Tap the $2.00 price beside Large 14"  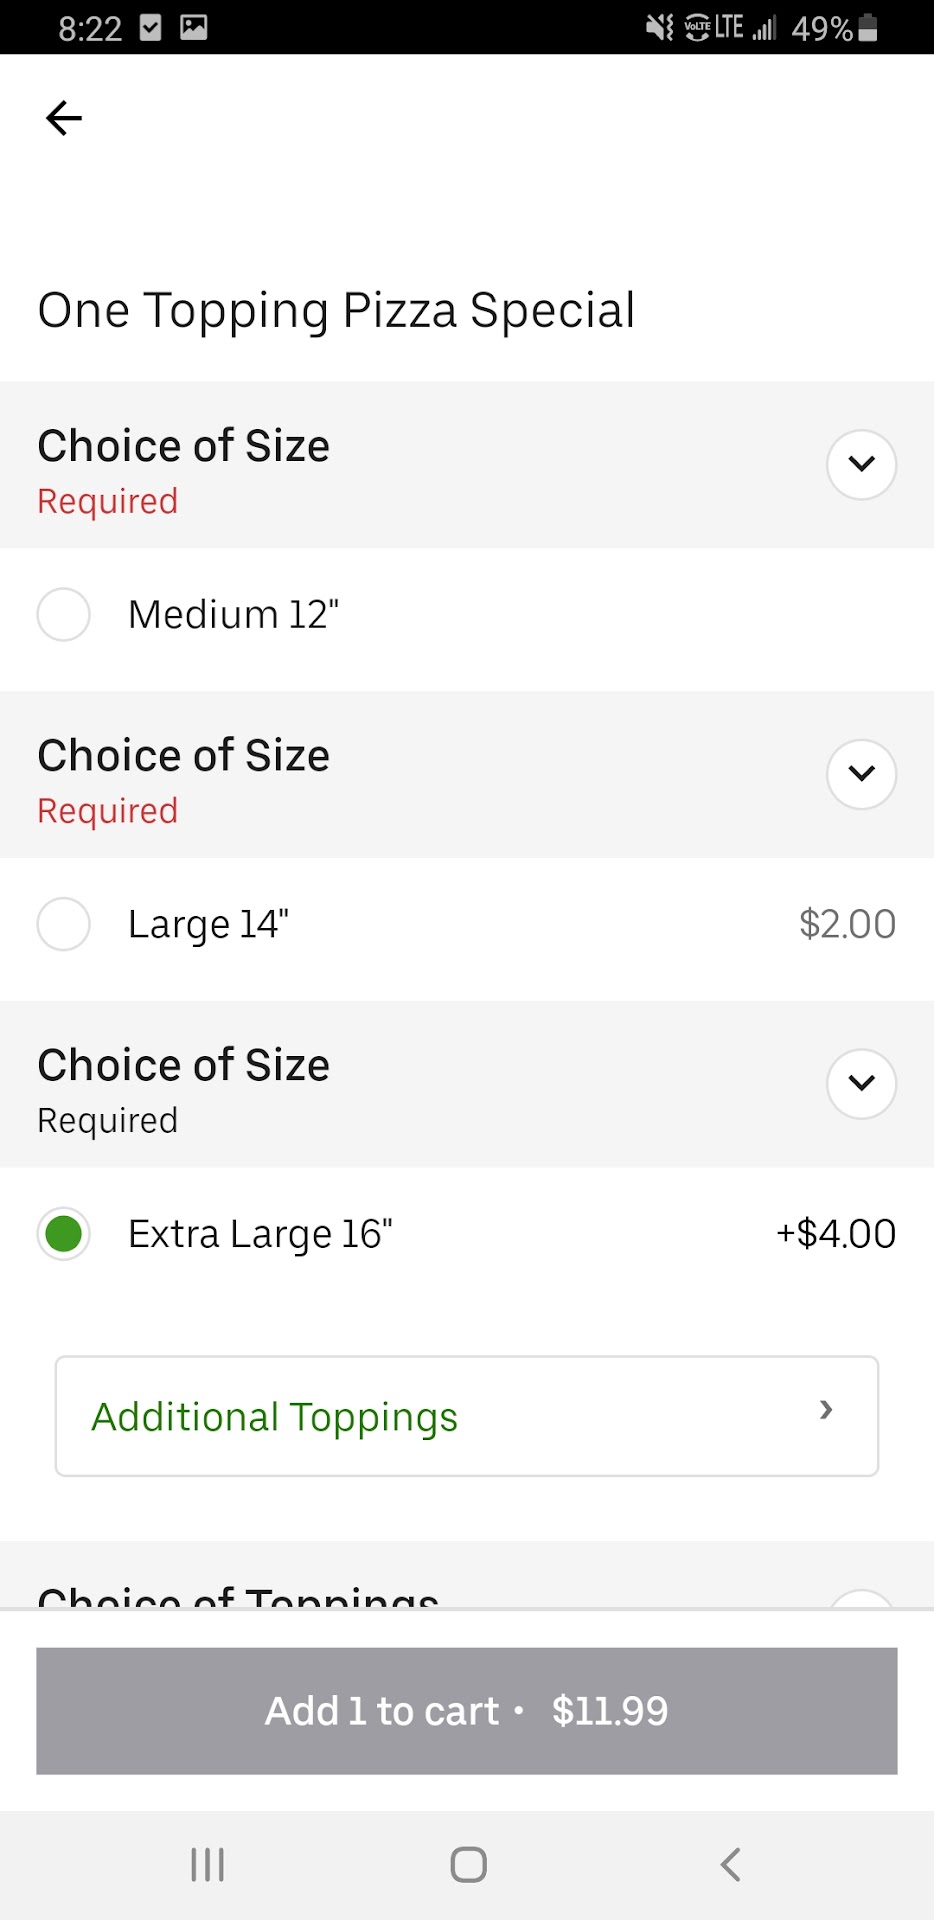pyautogui.click(x=847, y=924)
